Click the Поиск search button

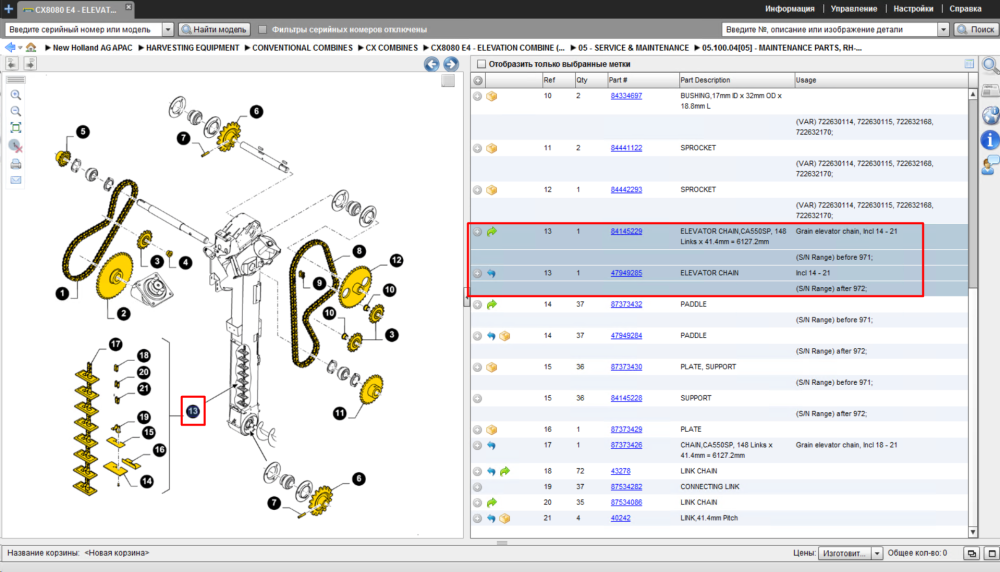pyautogui.click(x=976, y=29)
